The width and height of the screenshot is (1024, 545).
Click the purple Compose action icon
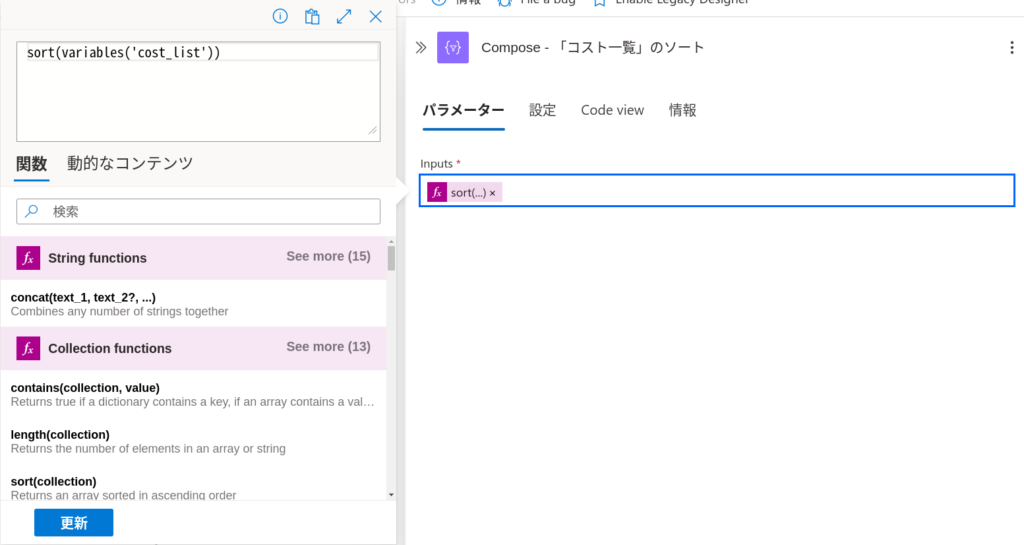(453, 47)
